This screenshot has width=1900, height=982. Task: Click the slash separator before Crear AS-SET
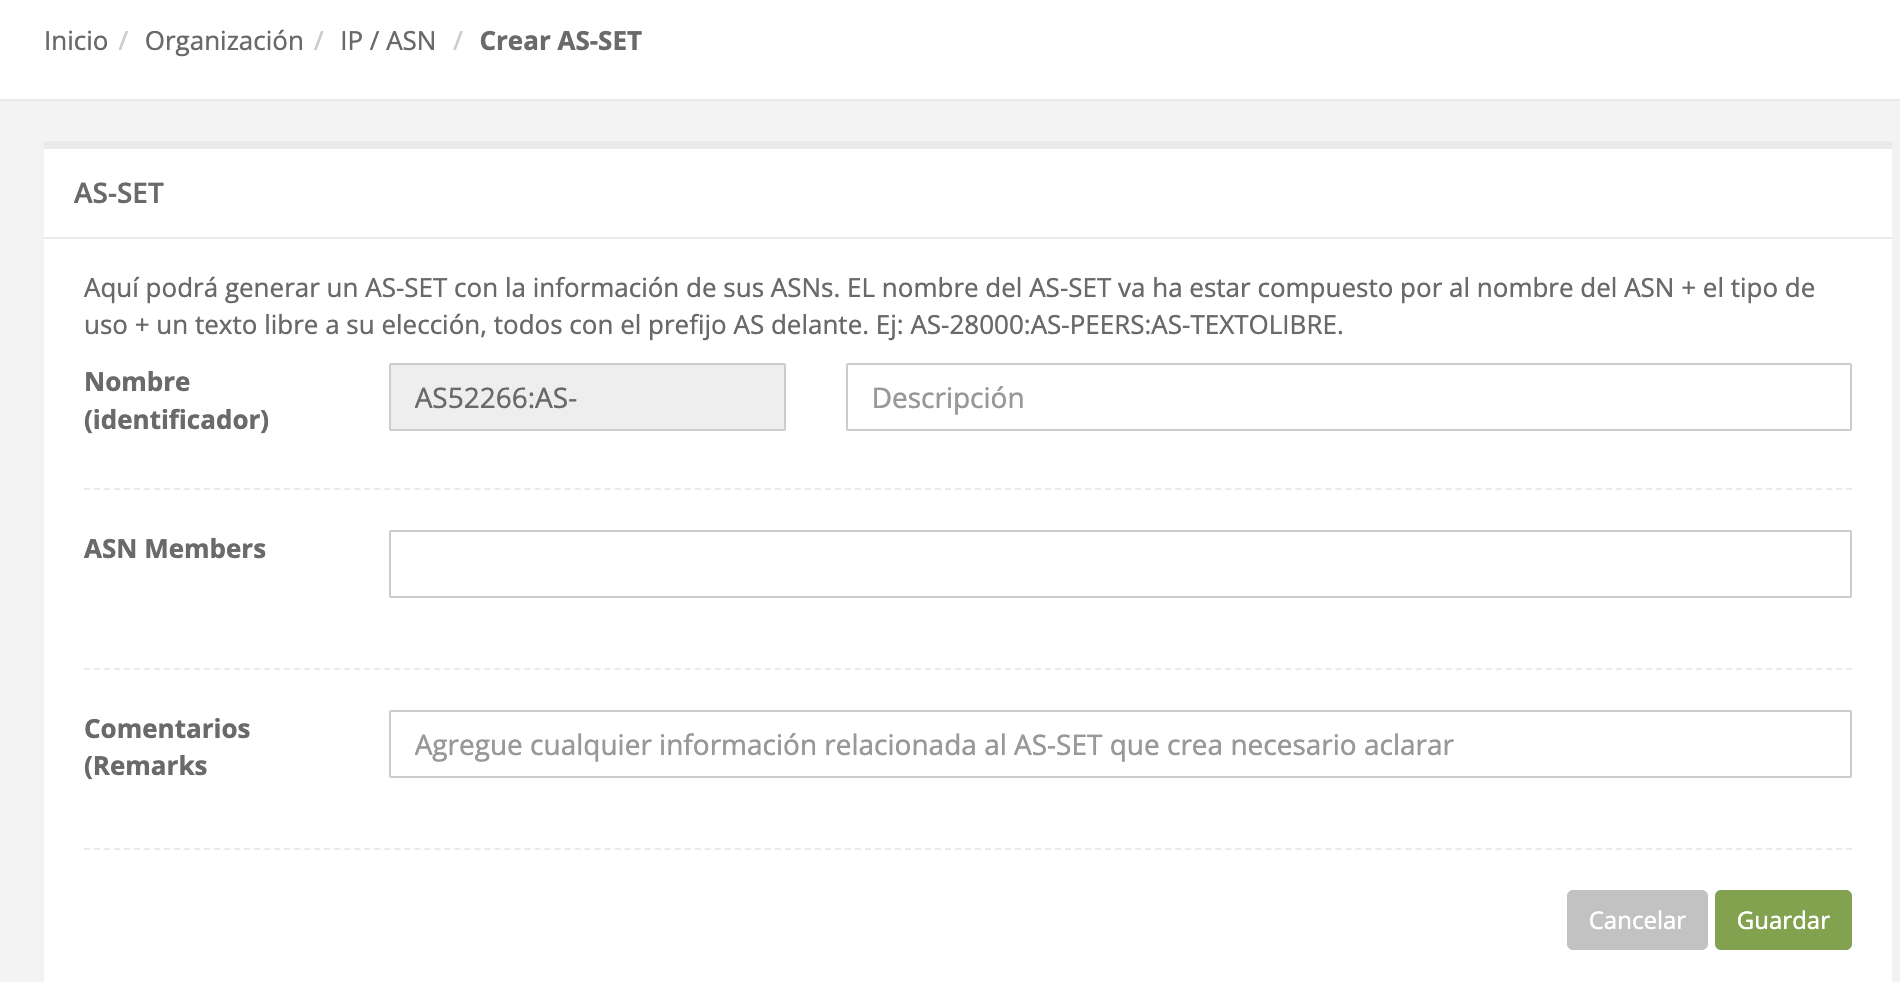(x=458, y=41)
